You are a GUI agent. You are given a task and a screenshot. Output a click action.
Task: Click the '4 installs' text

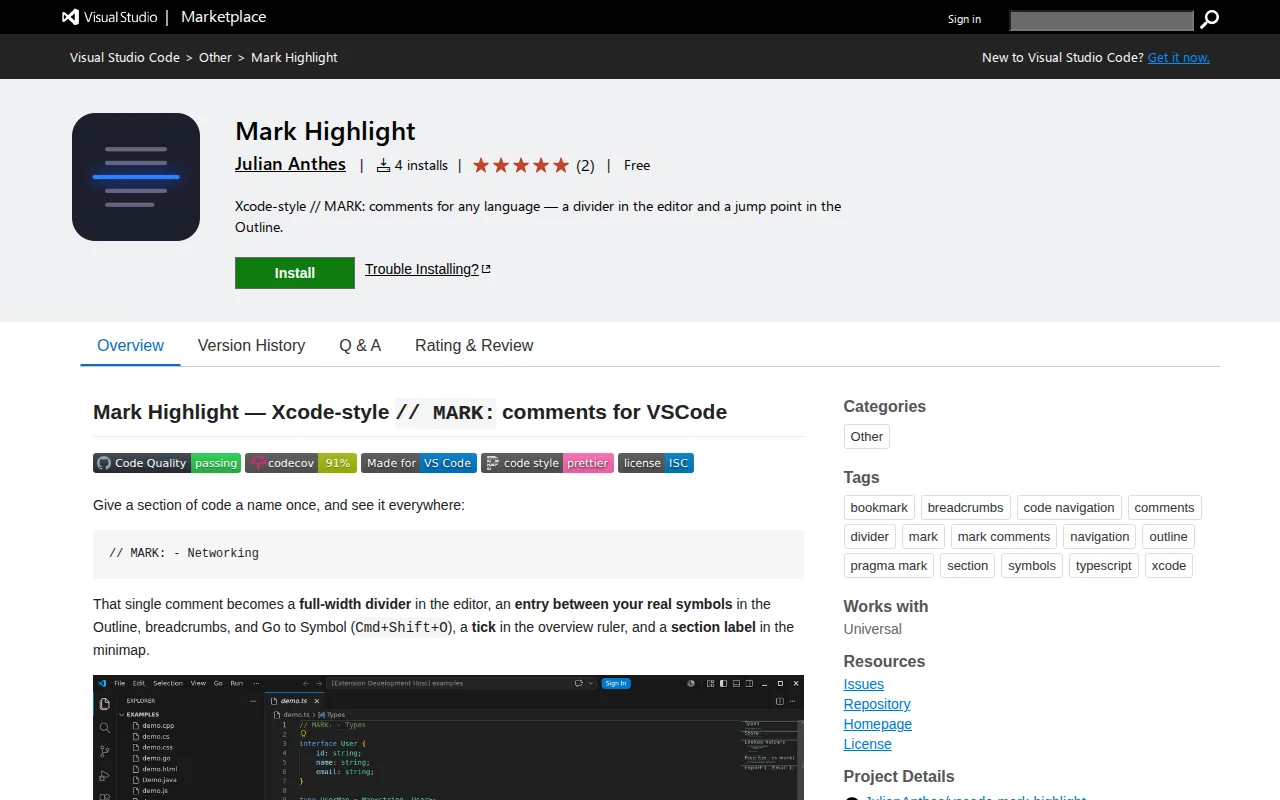pos(421,165)
